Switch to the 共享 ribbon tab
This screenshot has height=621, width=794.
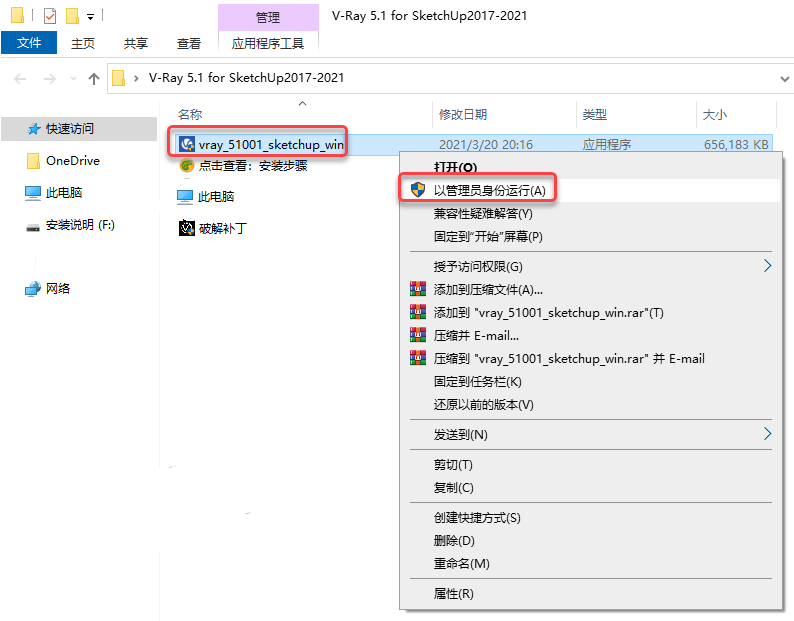(136, 44)
